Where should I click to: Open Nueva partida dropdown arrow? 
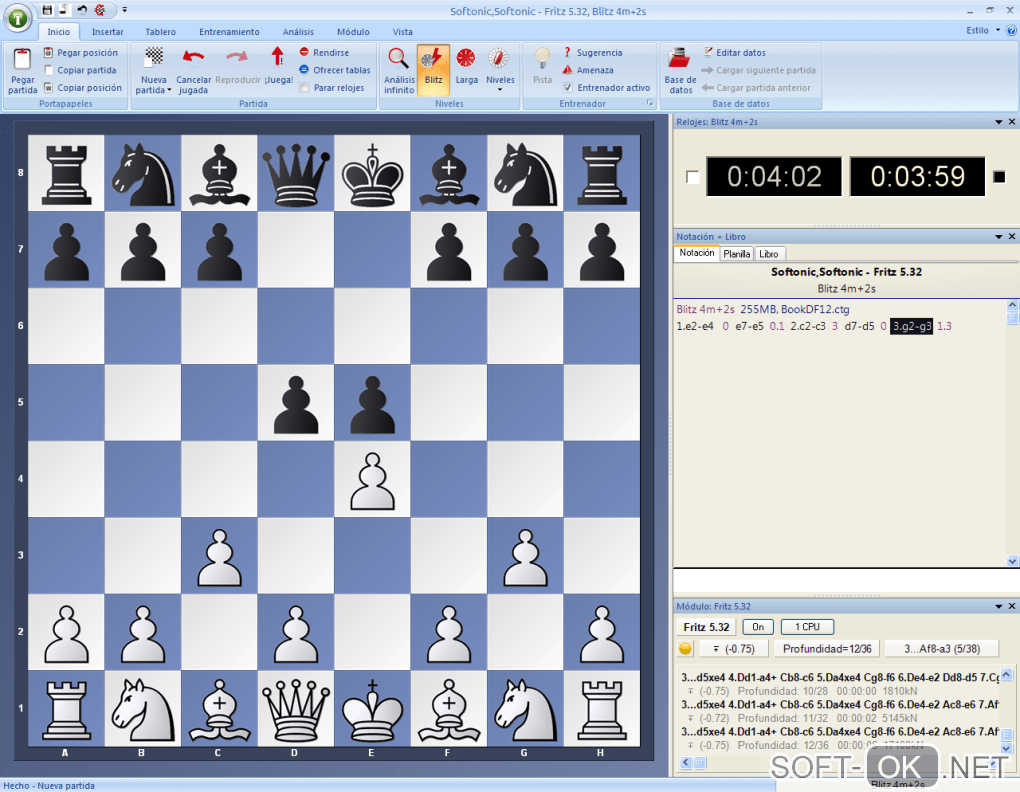[169, 90]
